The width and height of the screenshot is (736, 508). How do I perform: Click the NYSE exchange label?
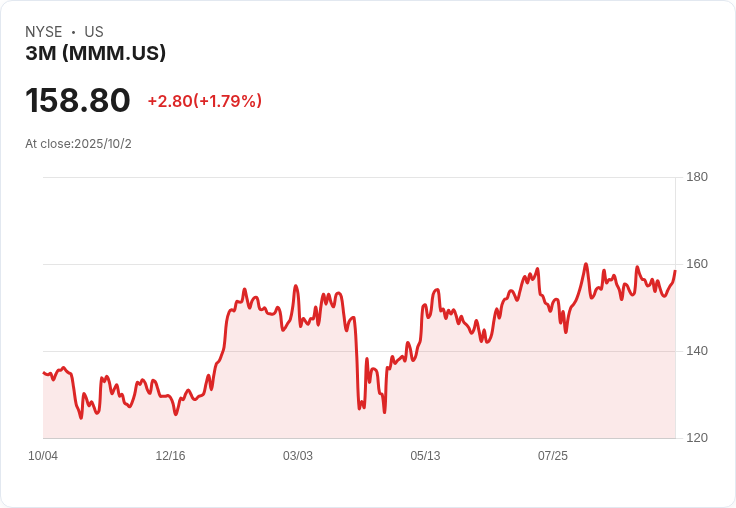click(x=43, y=32)
